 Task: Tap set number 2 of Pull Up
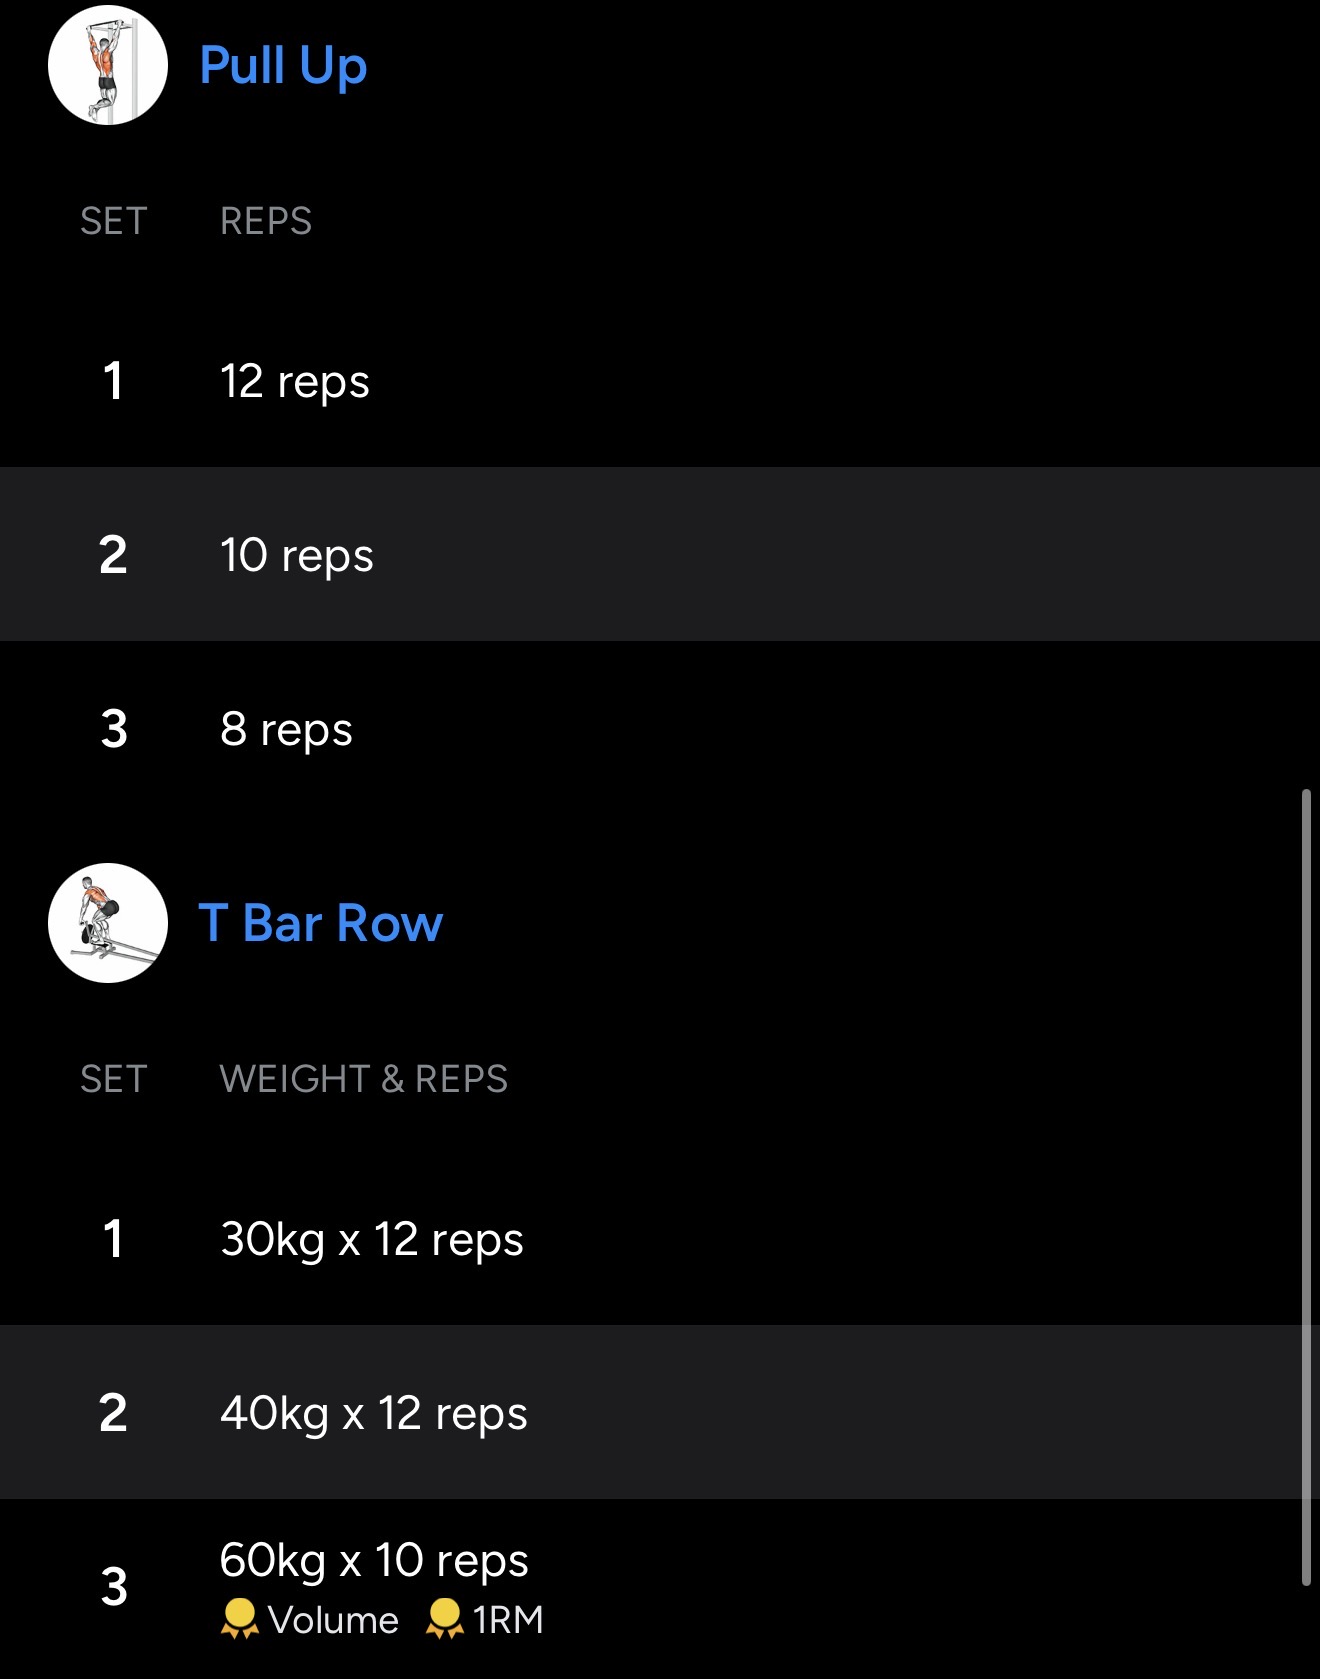pos(114,555)
